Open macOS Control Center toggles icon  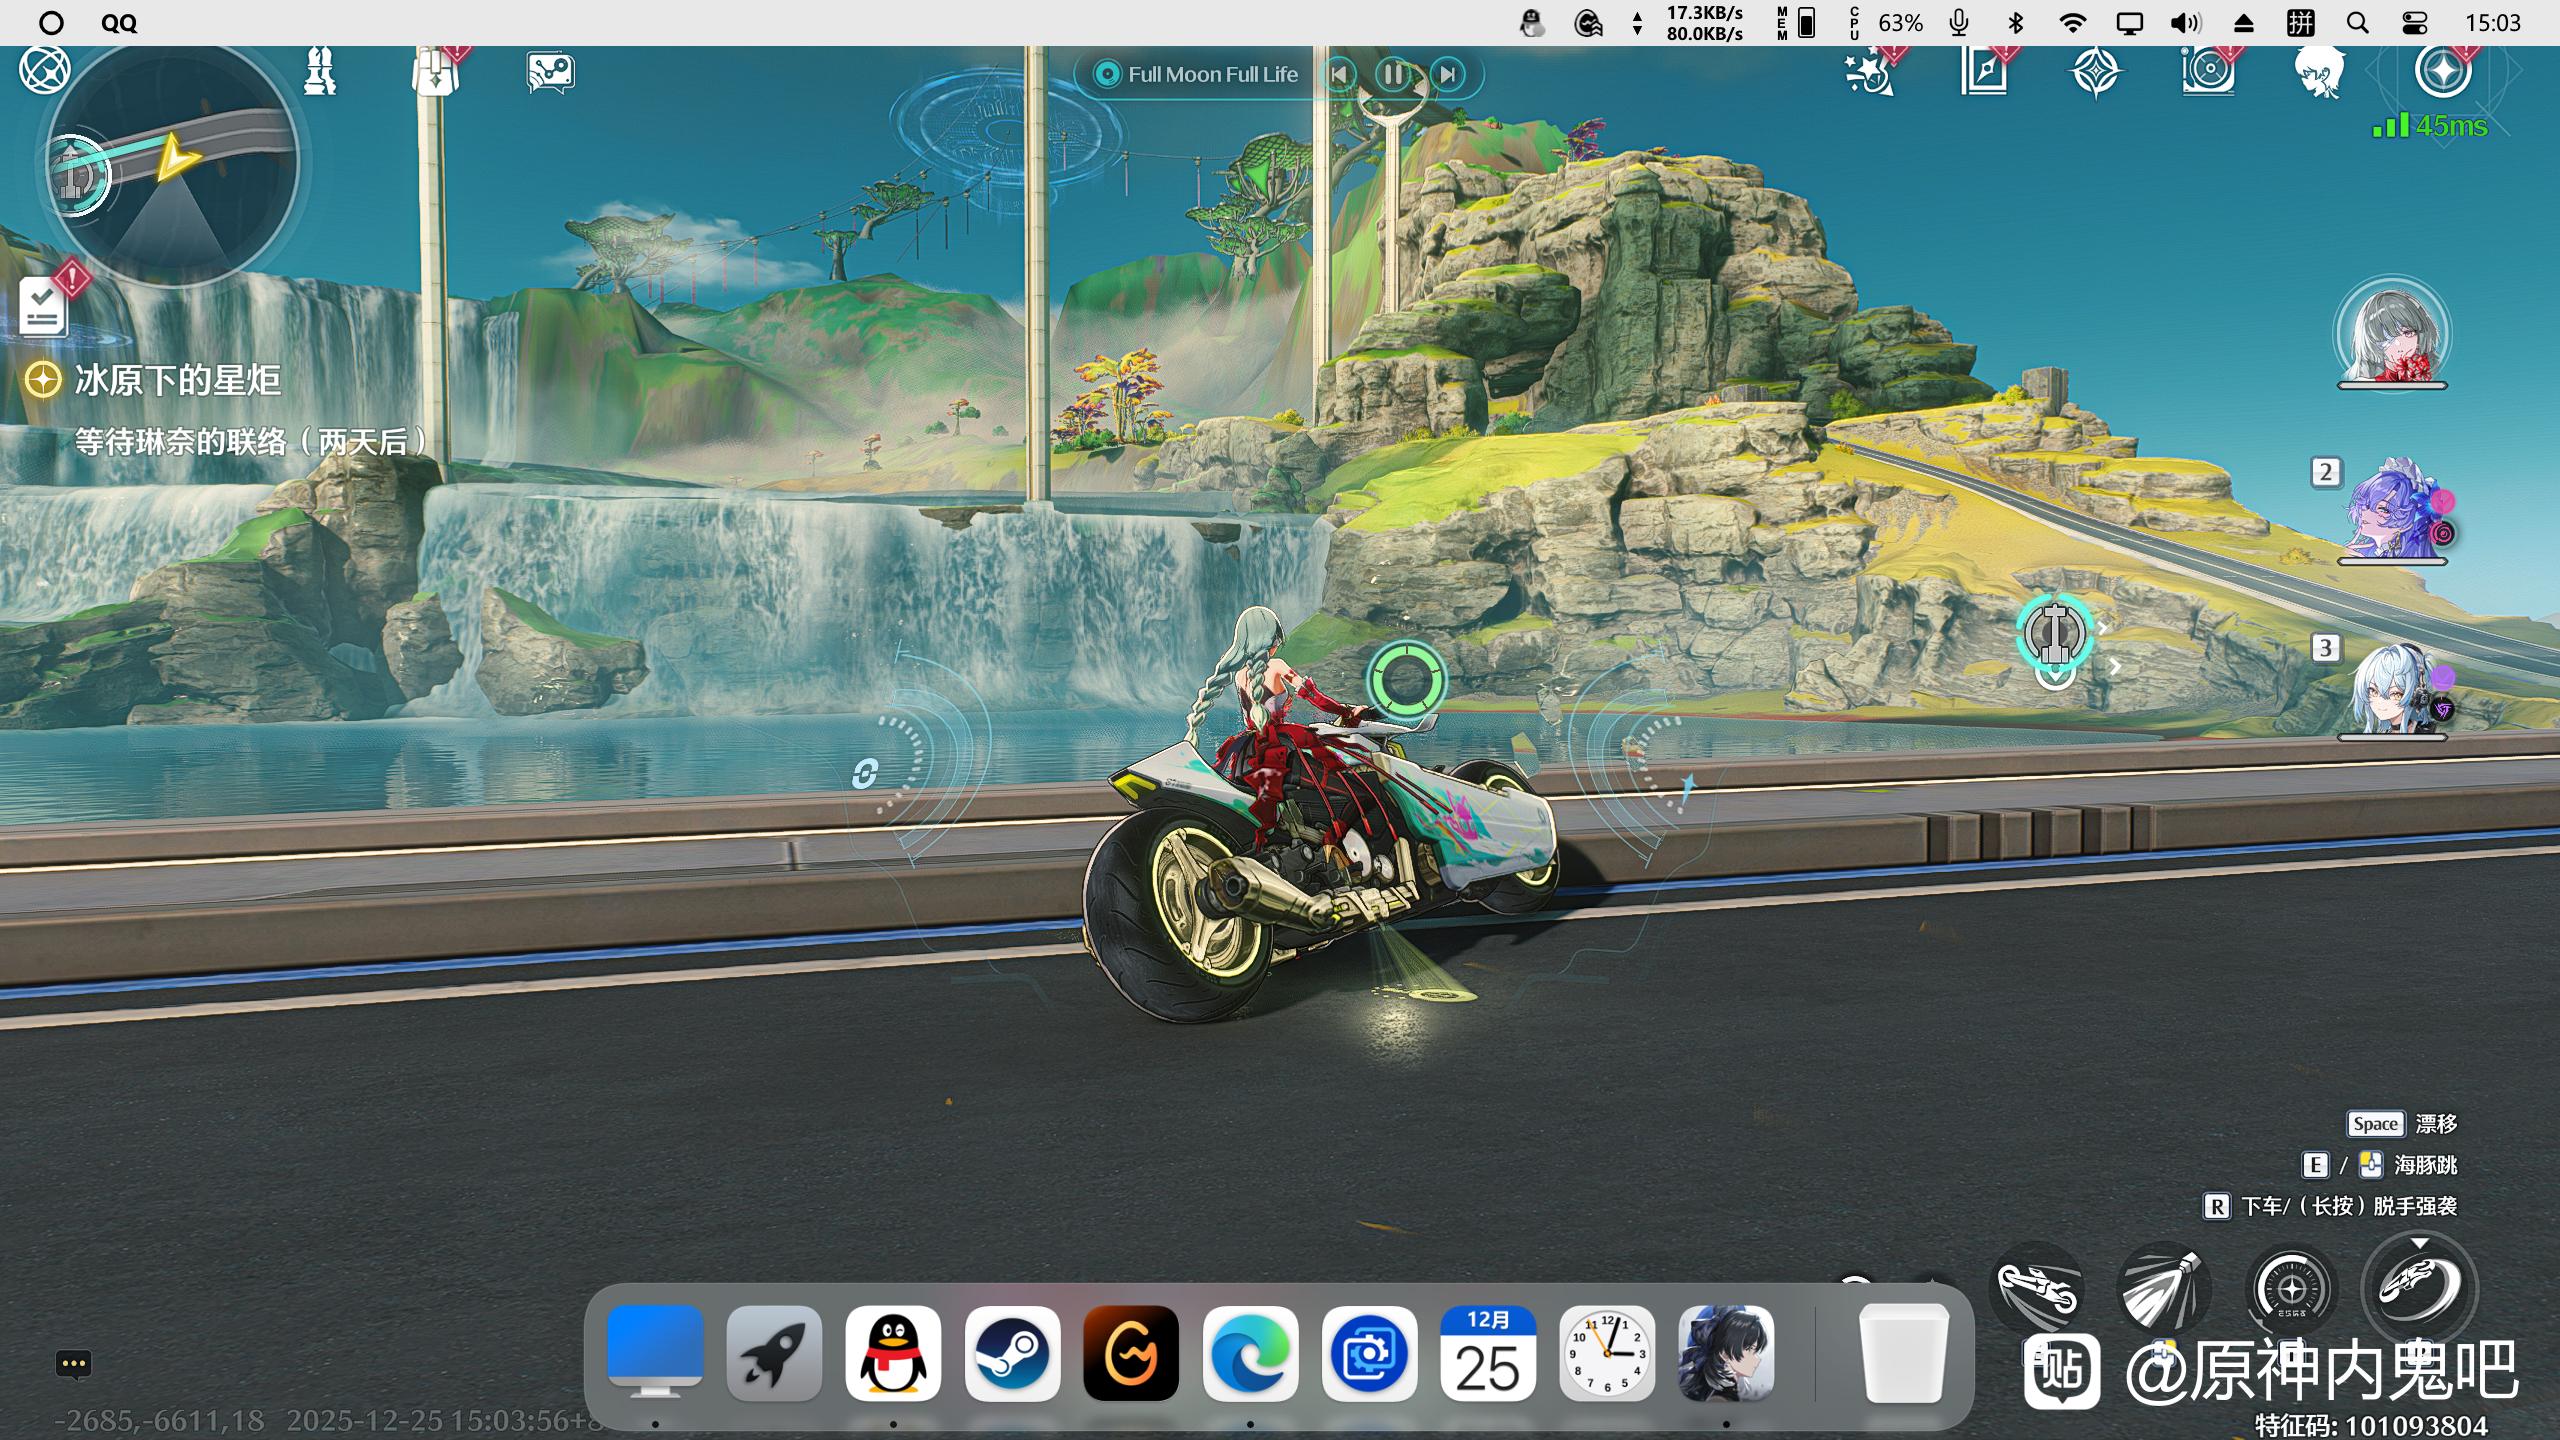[2414, 23]
